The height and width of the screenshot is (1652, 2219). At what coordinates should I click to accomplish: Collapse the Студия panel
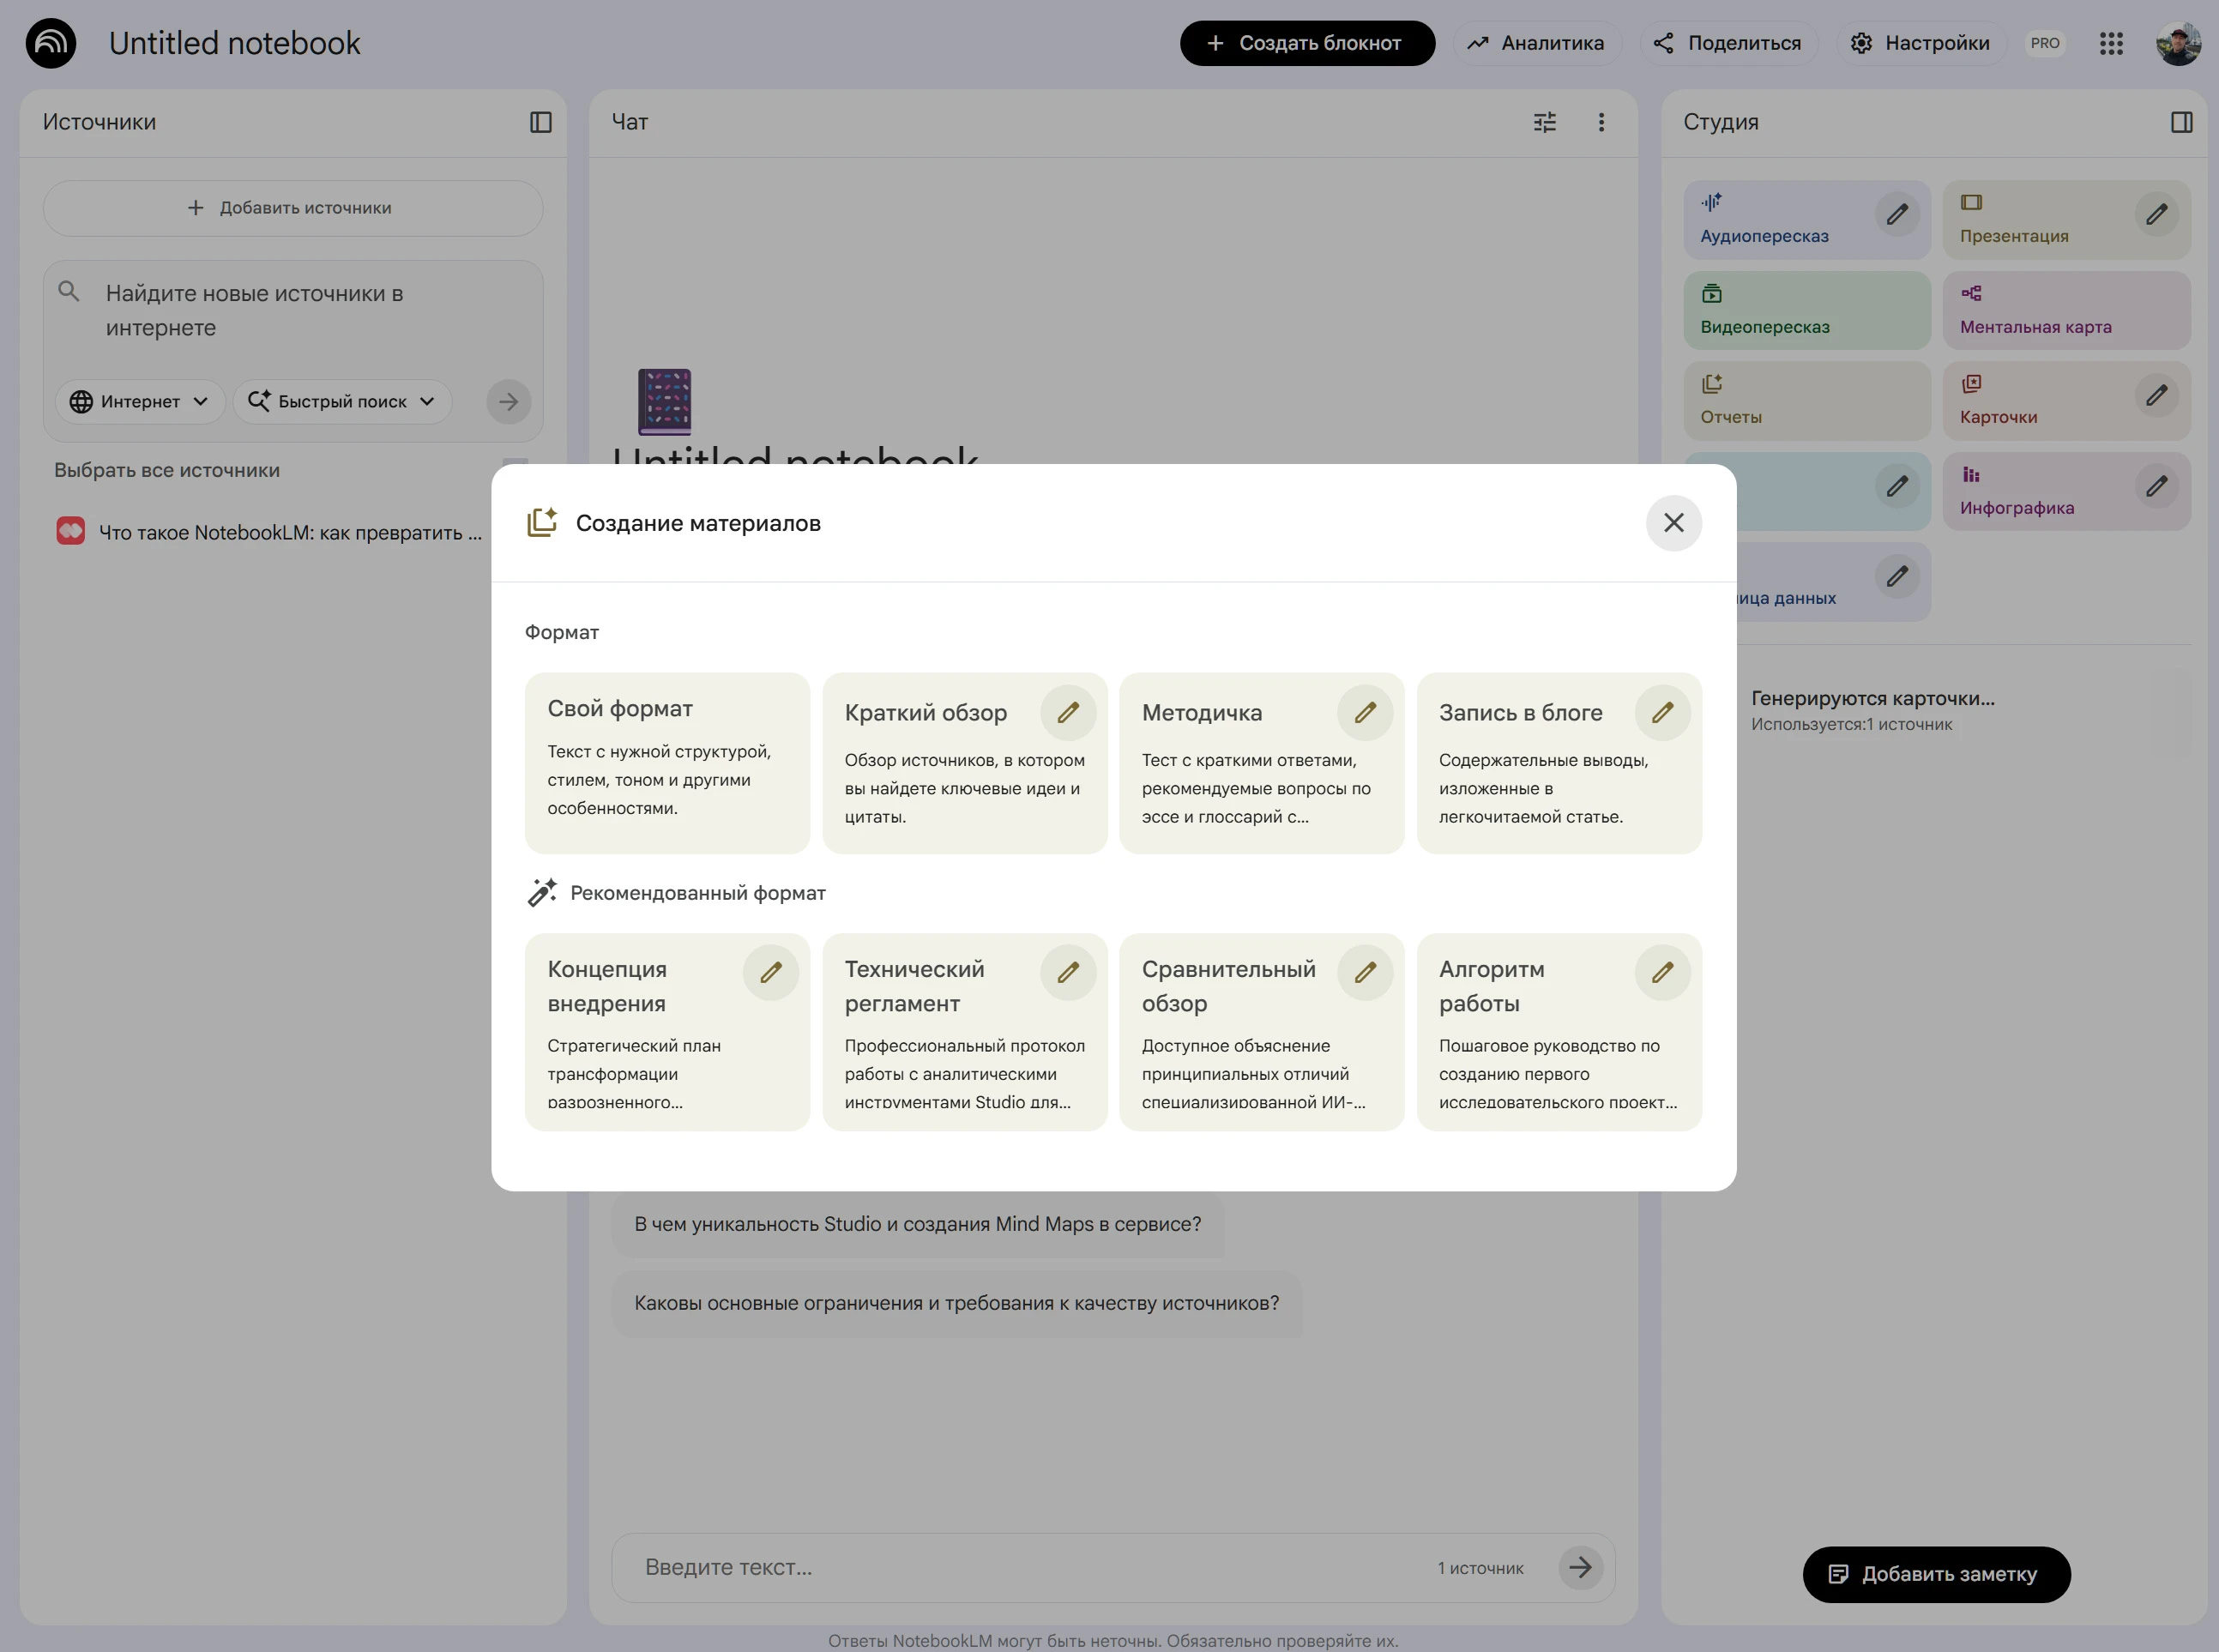pos(2181,122)
